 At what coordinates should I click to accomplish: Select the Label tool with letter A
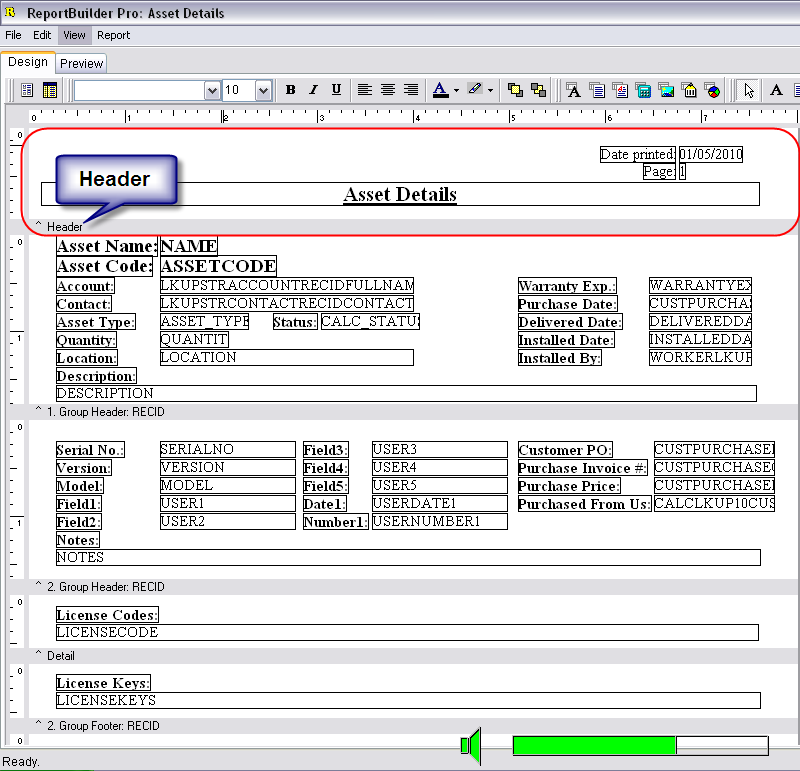[776, 90]
